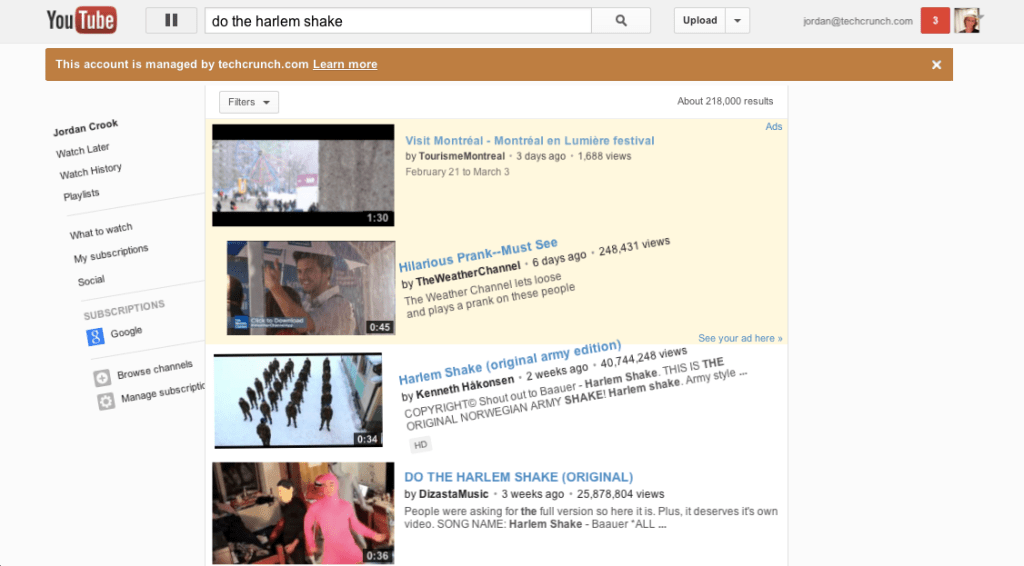Click the Upload button

[699, 20]
